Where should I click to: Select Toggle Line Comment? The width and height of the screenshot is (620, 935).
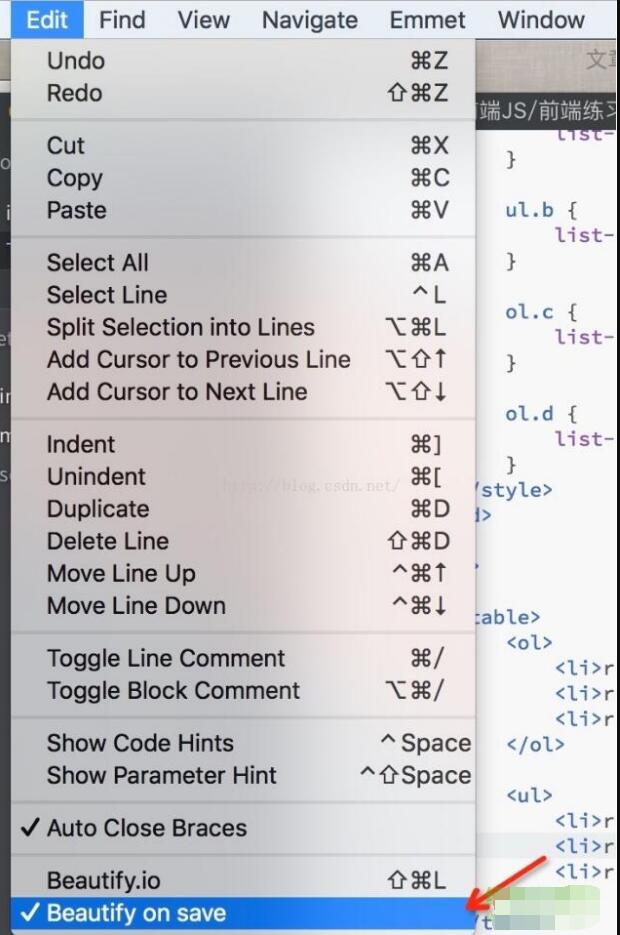[x=166, y=658]
